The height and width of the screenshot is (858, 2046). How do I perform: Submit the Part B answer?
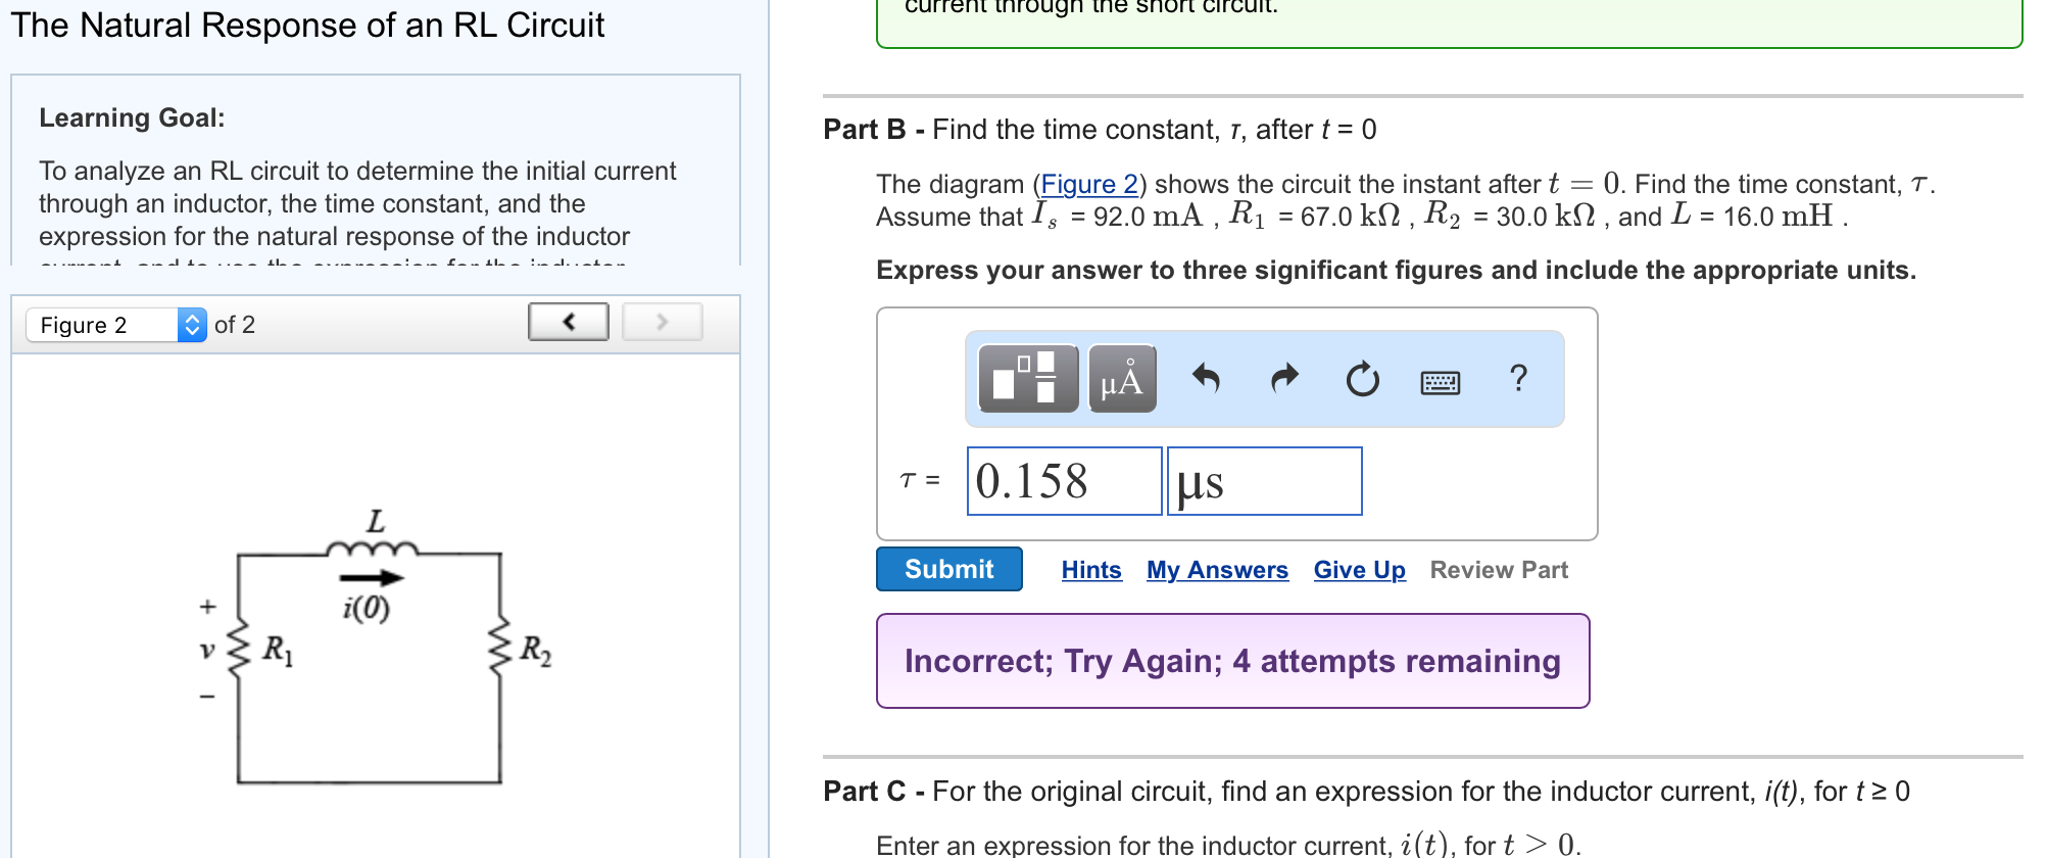[x=948, y=569]
